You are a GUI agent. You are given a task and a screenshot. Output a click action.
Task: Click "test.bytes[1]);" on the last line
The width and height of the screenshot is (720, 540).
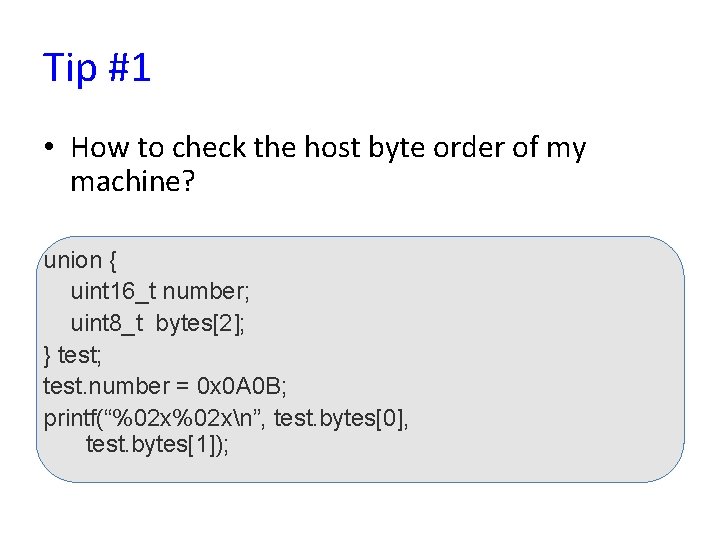click(158, 446)
